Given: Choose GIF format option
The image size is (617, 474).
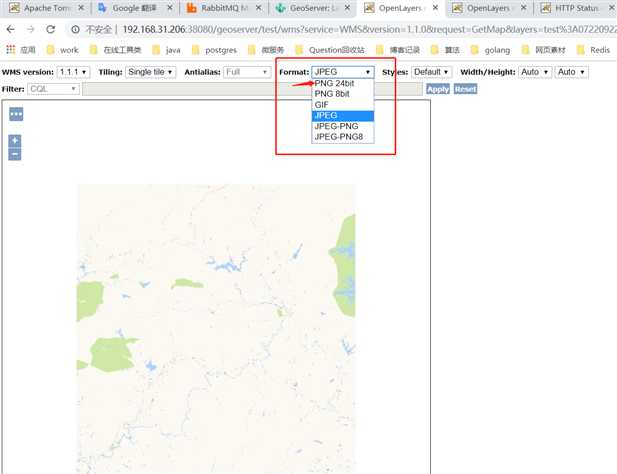Looking at the screenshot, I should [x=343, y=105].
